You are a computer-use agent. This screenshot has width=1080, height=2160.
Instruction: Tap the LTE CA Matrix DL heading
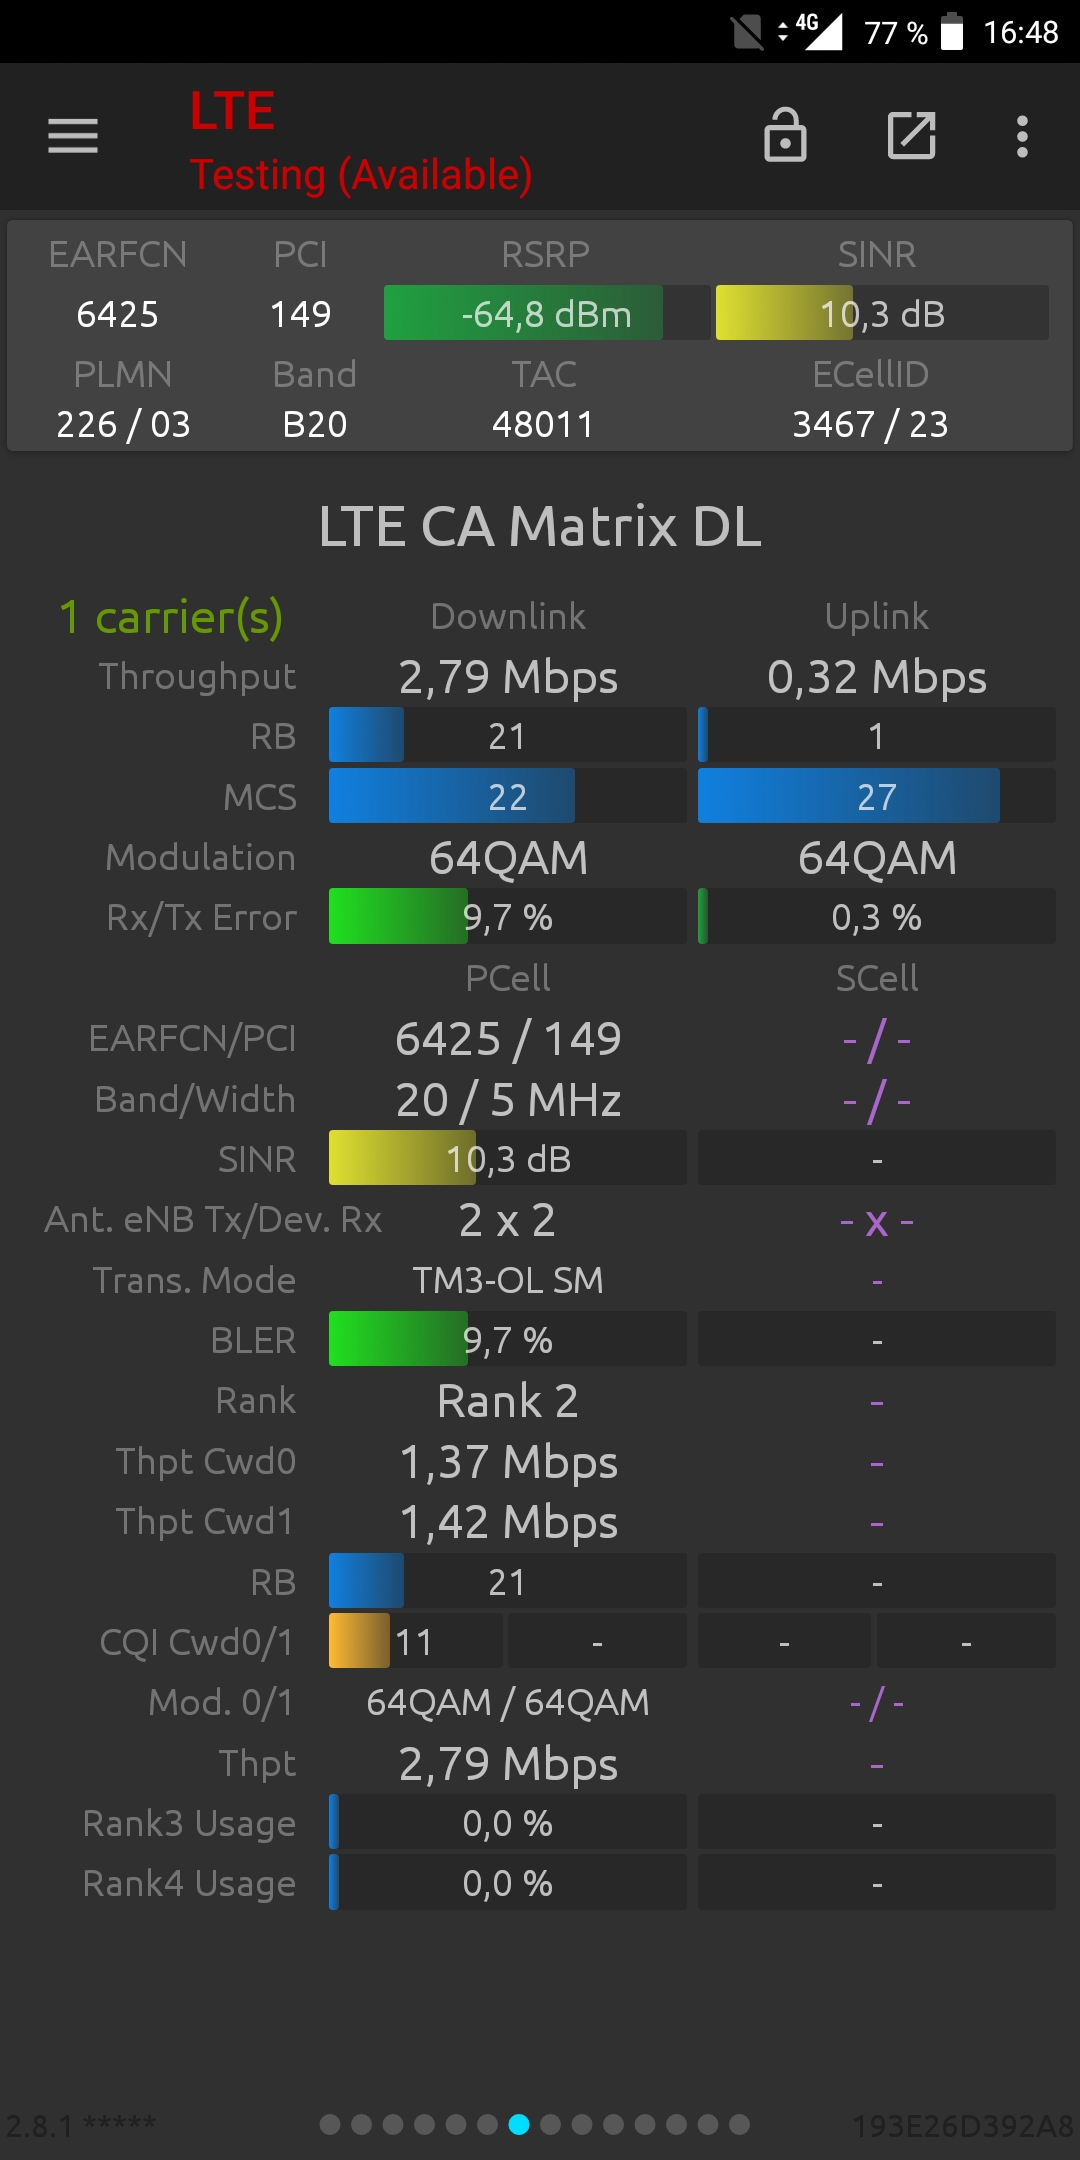click(x=540, y=526)
